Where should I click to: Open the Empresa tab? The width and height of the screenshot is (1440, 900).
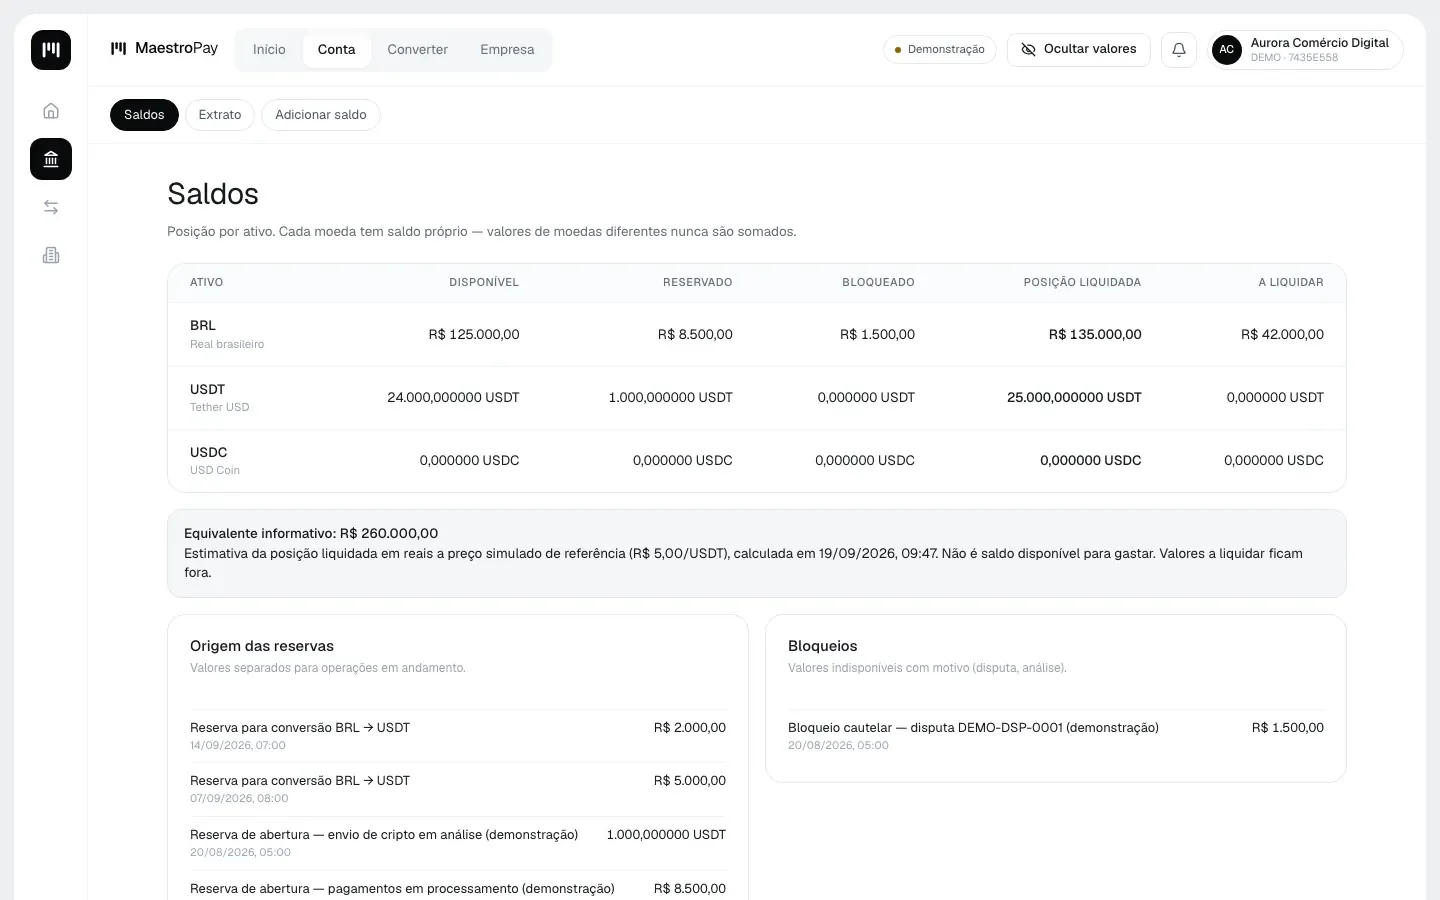(507, 49)
